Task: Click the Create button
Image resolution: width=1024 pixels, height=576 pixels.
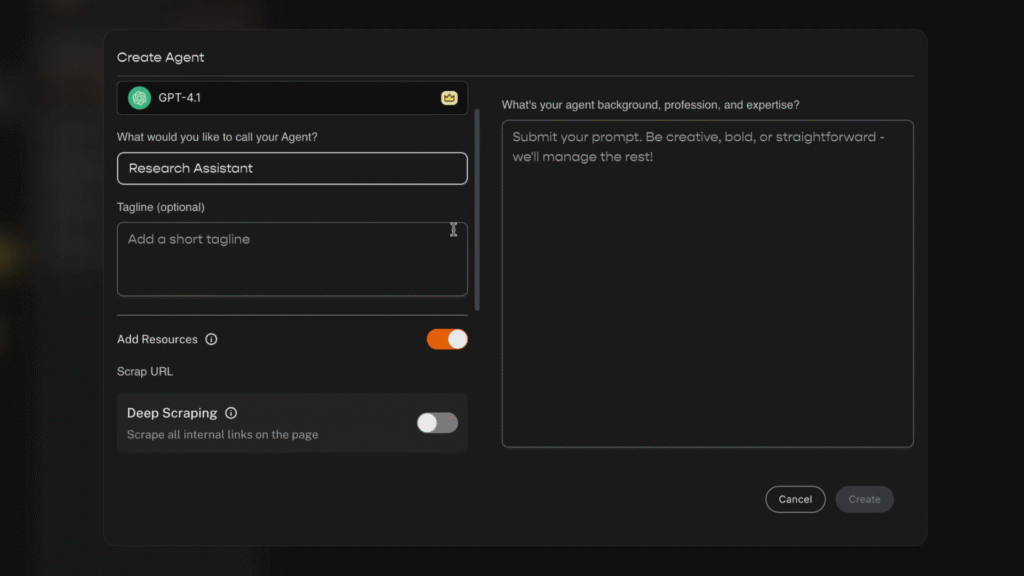Action: tap(864, 499)
